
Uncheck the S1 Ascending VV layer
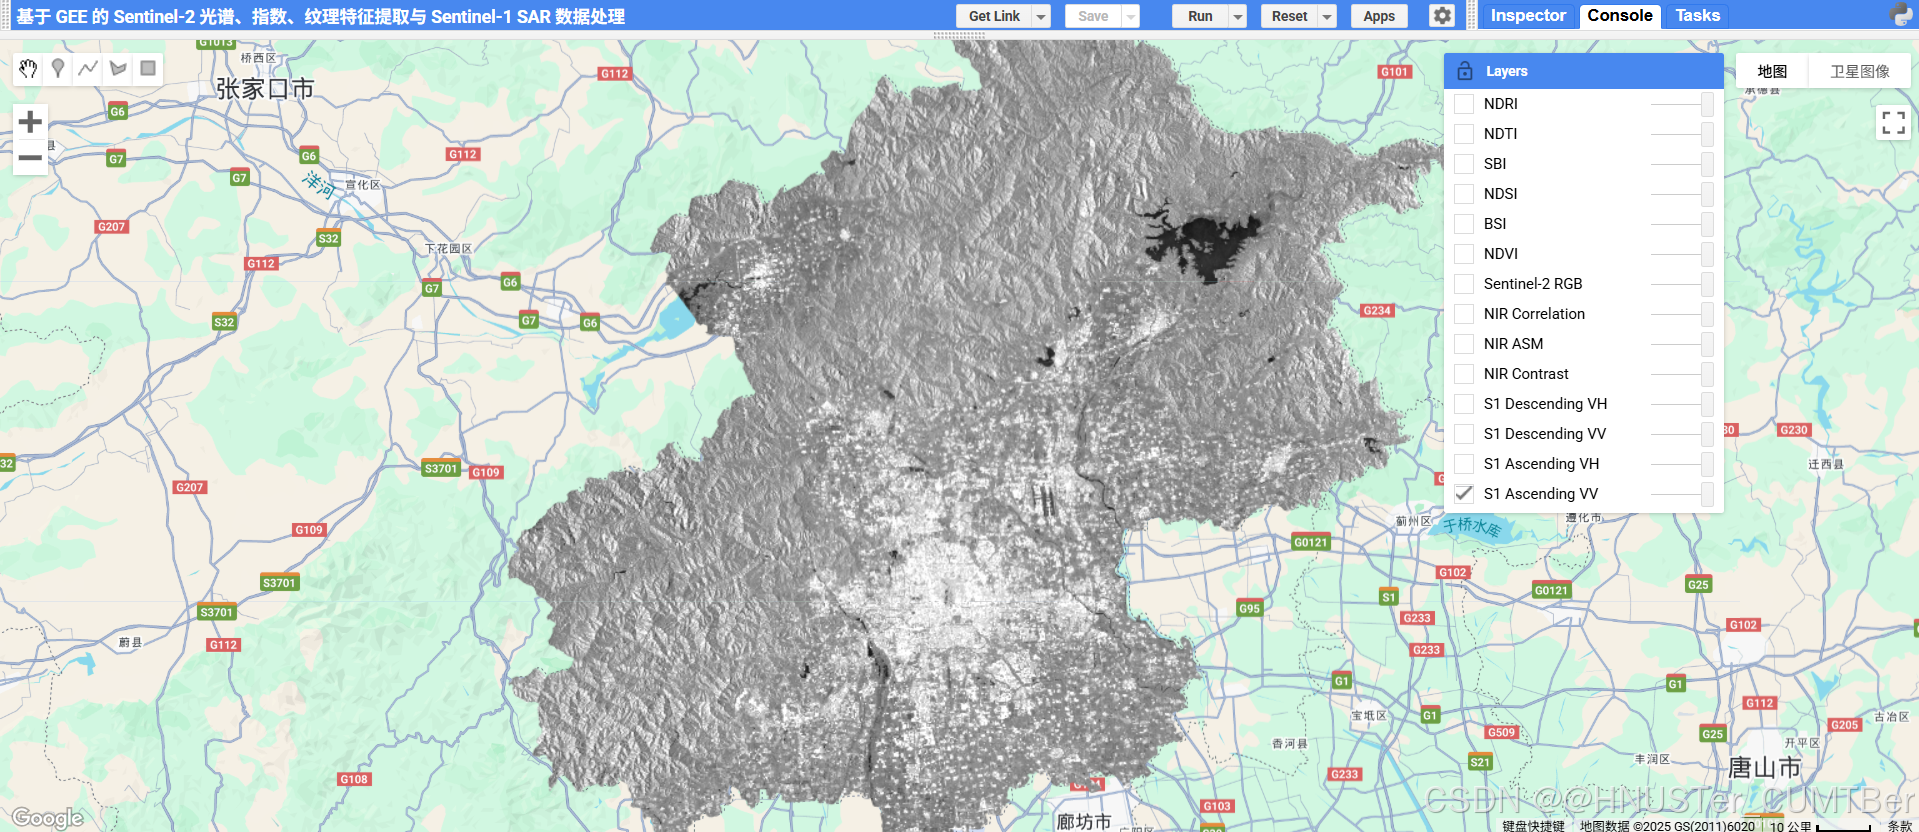(x=1464, y=494)
